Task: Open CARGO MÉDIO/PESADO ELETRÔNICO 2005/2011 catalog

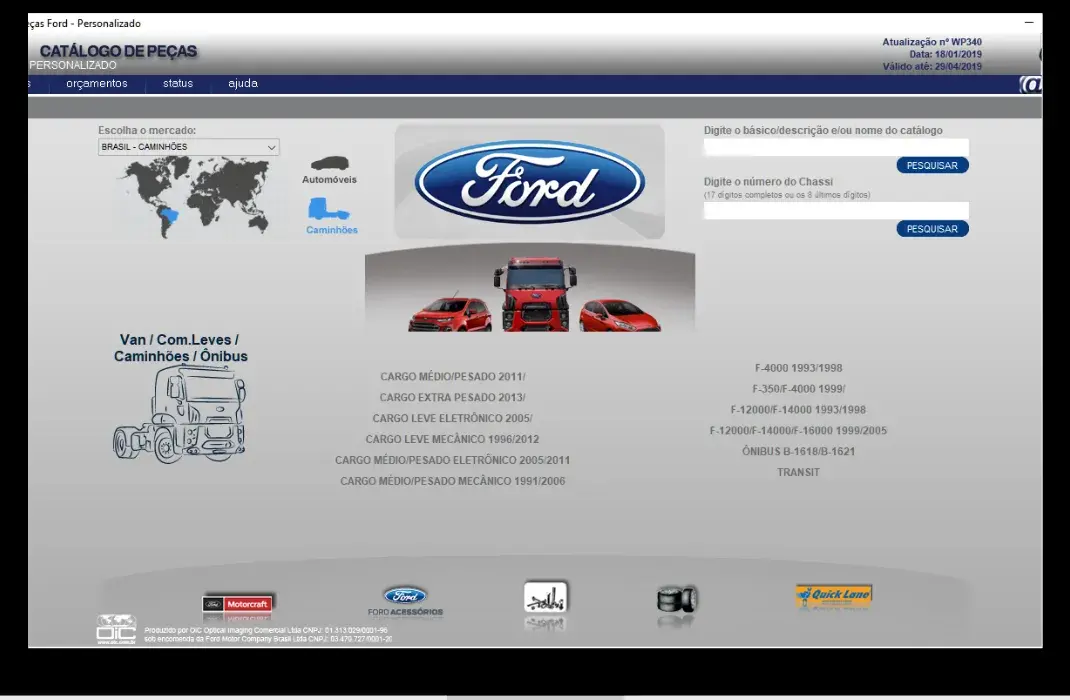Action: point(452,460)
